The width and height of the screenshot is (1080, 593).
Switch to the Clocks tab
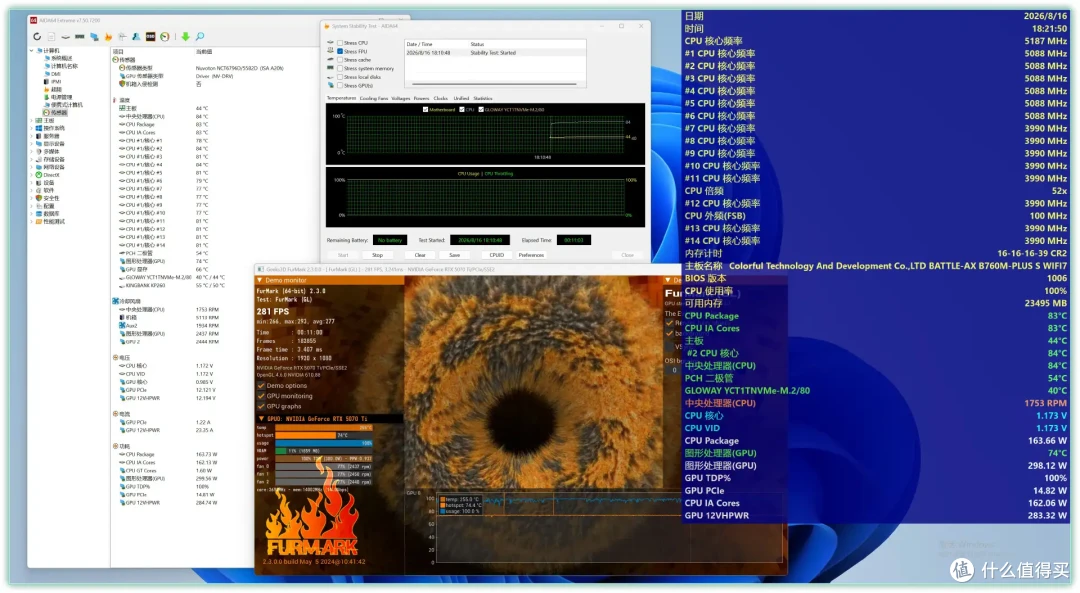click(x=441, y=98)
